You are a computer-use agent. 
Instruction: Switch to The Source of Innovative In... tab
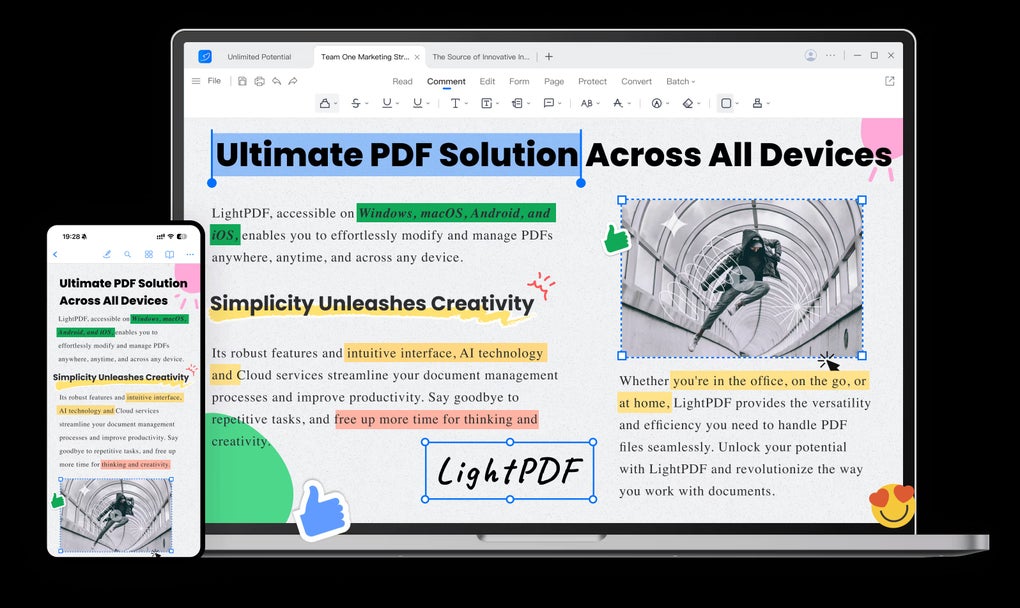[x=481, y=57]
